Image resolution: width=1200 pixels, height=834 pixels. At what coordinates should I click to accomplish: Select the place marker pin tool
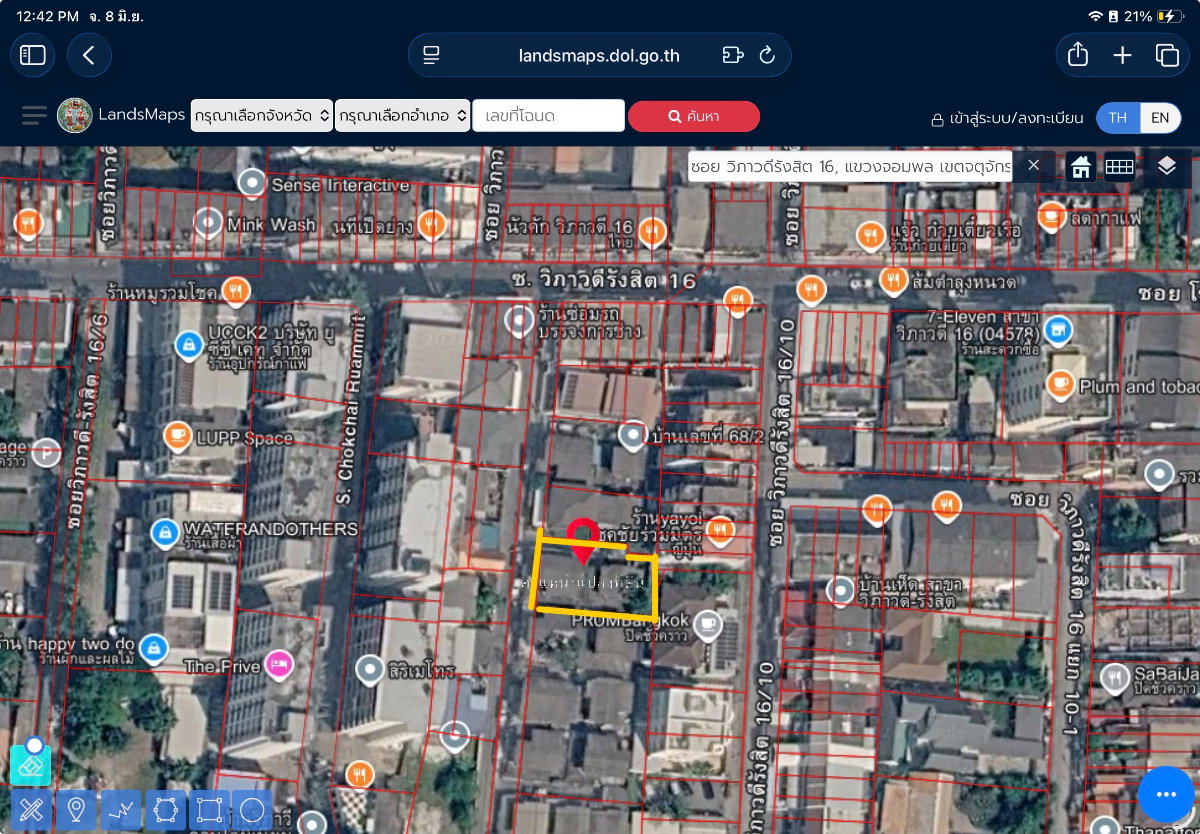tap(77, 810)
